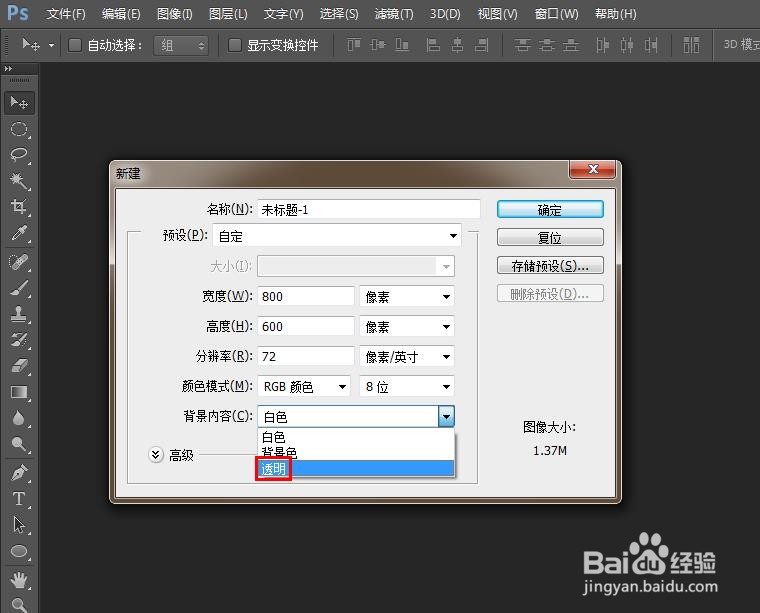Viewport: 760px width, 613px height.
Task: Select the Spot Healing Brush tool
Action: coord(19,263)
